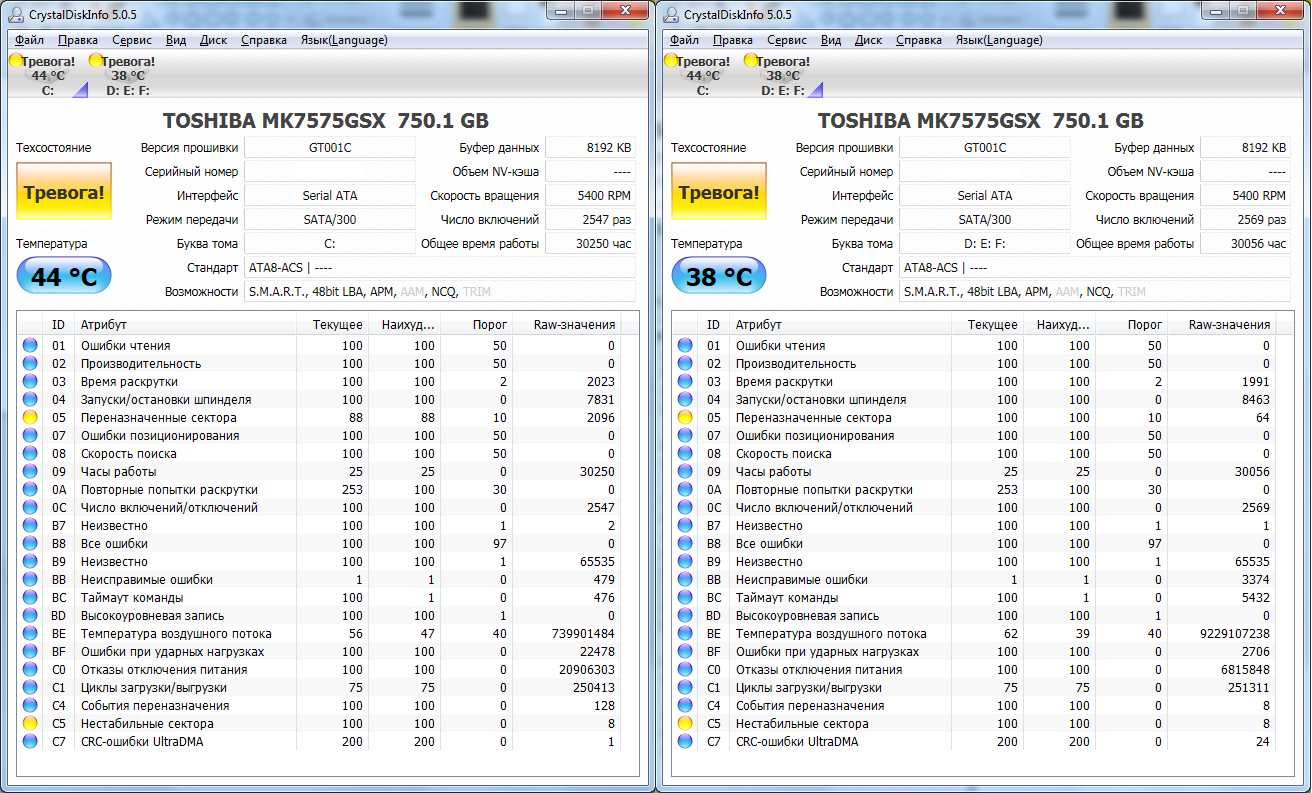This screenshot has width=1312, height=793.
Task: Select the D: E: F: disk entry in the right window
Action: coord(783,75)
